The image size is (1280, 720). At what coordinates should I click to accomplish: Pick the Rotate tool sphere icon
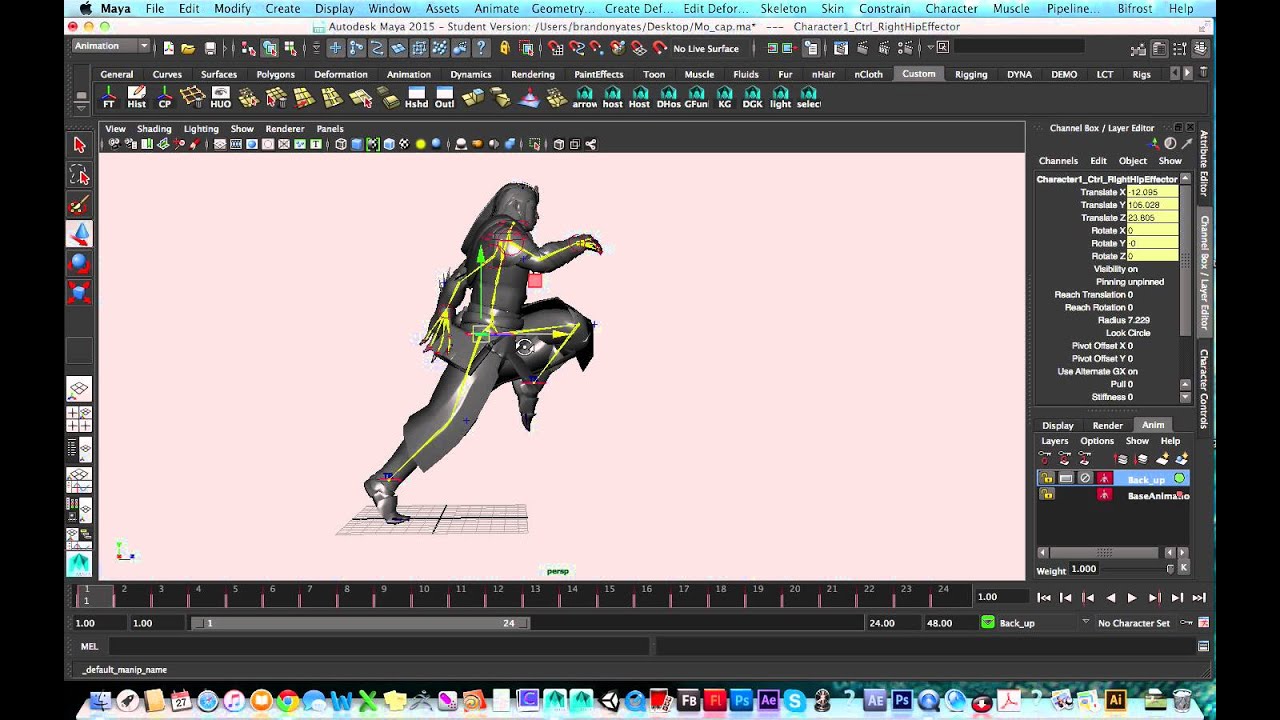tap(80, 264)
